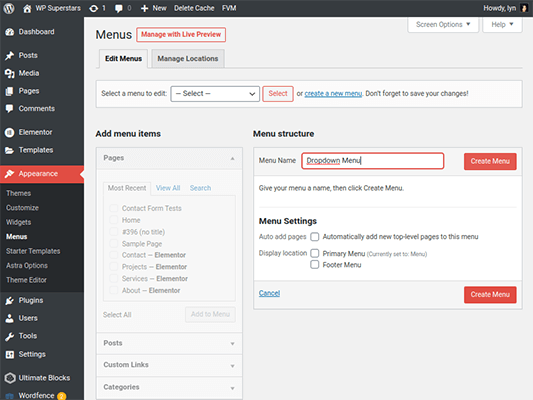Click the Ultimate Blocks icon
Viewport: 533px width, 400px height.
tap(10, 378)
